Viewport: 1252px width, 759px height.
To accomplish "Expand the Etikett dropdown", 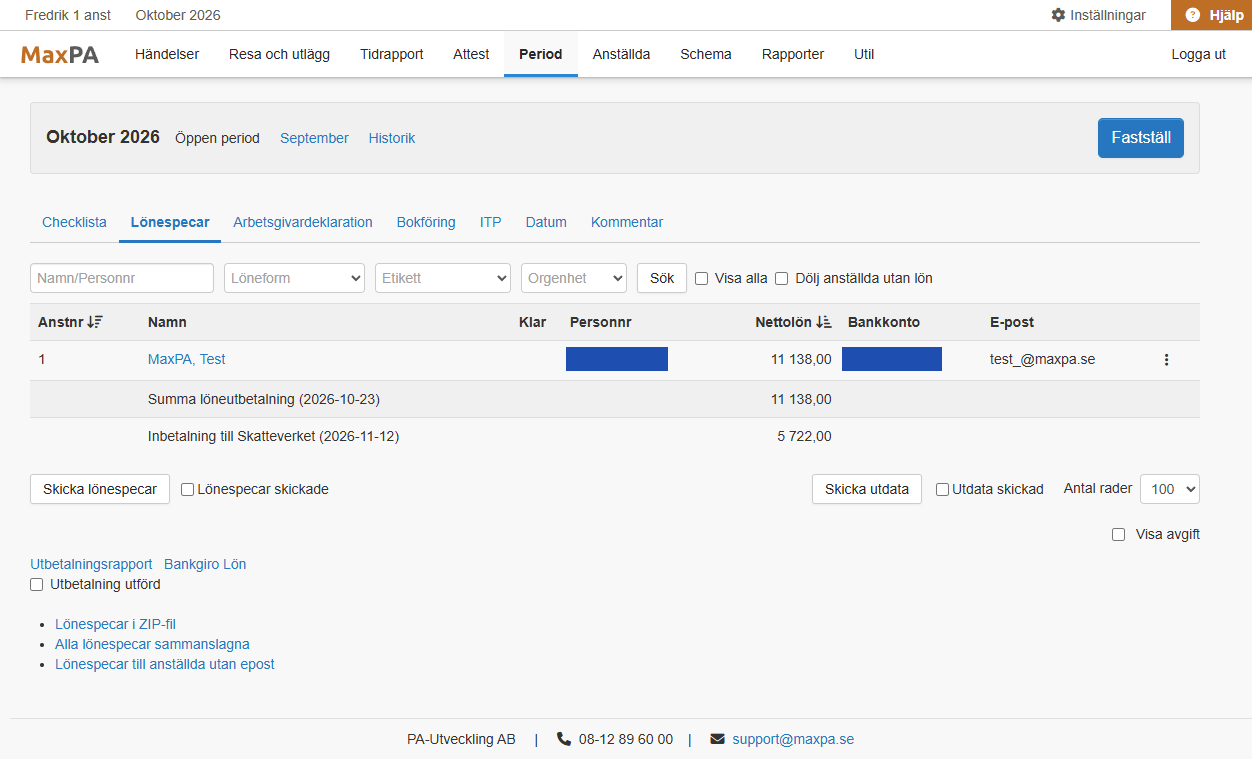I will click(443, 278).
